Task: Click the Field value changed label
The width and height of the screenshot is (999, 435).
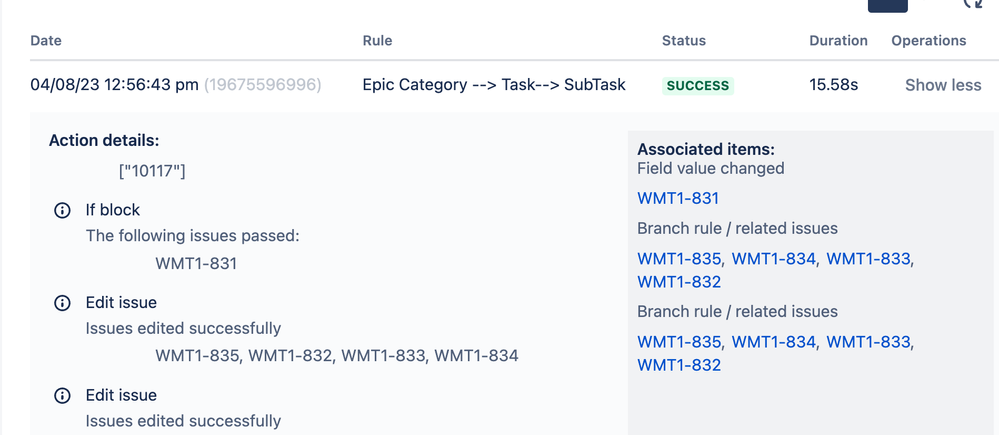Action: [710, 169]
